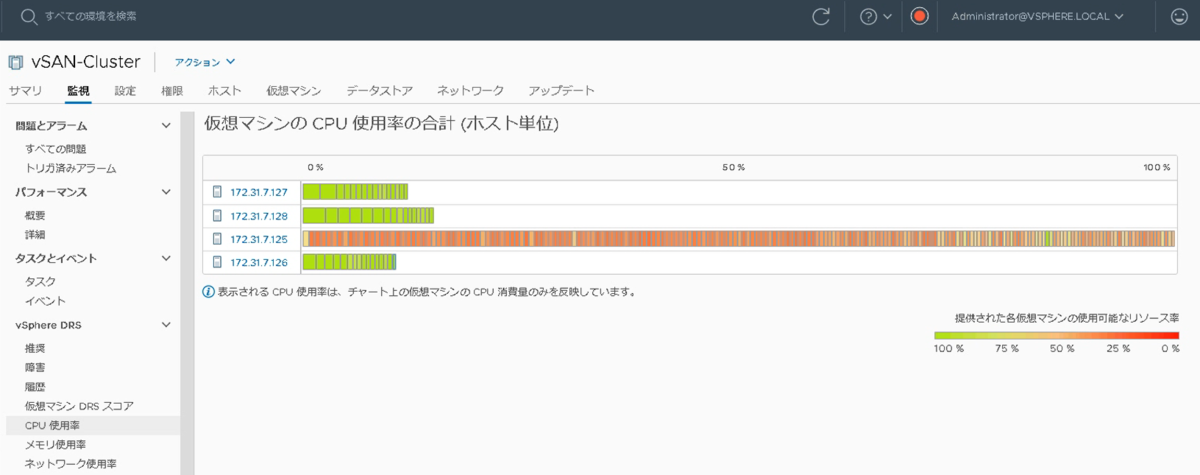This screenshot has width=1200, height=475.
Task: Click CPU usage bar for 172.31.7.128
Action: [x=368, y=215]
